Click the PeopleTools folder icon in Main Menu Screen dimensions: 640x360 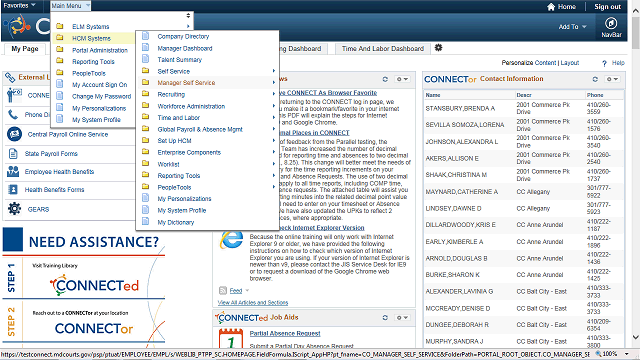click(60, 73)
